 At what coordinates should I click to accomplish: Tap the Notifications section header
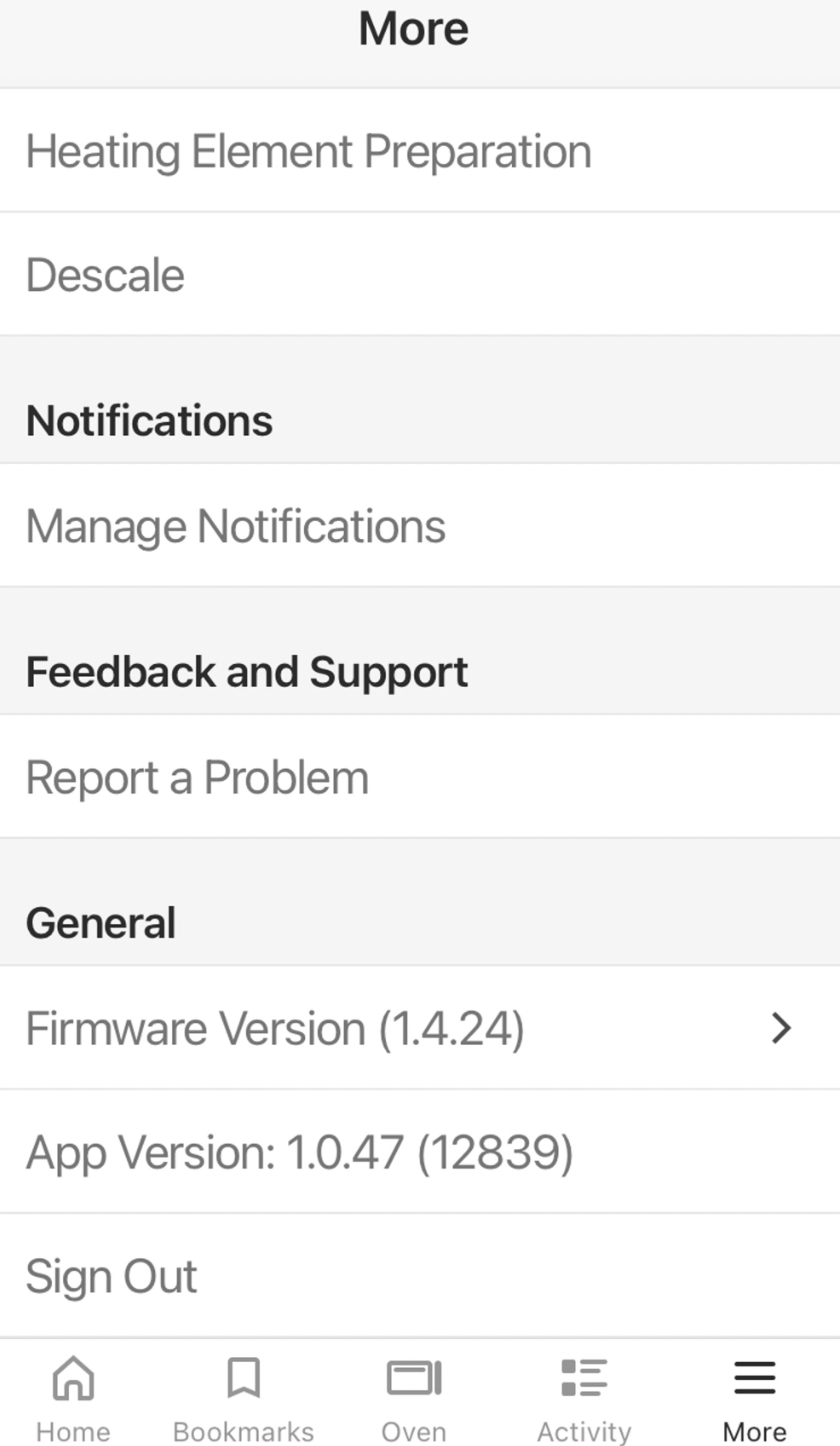(x=149, y=421)
